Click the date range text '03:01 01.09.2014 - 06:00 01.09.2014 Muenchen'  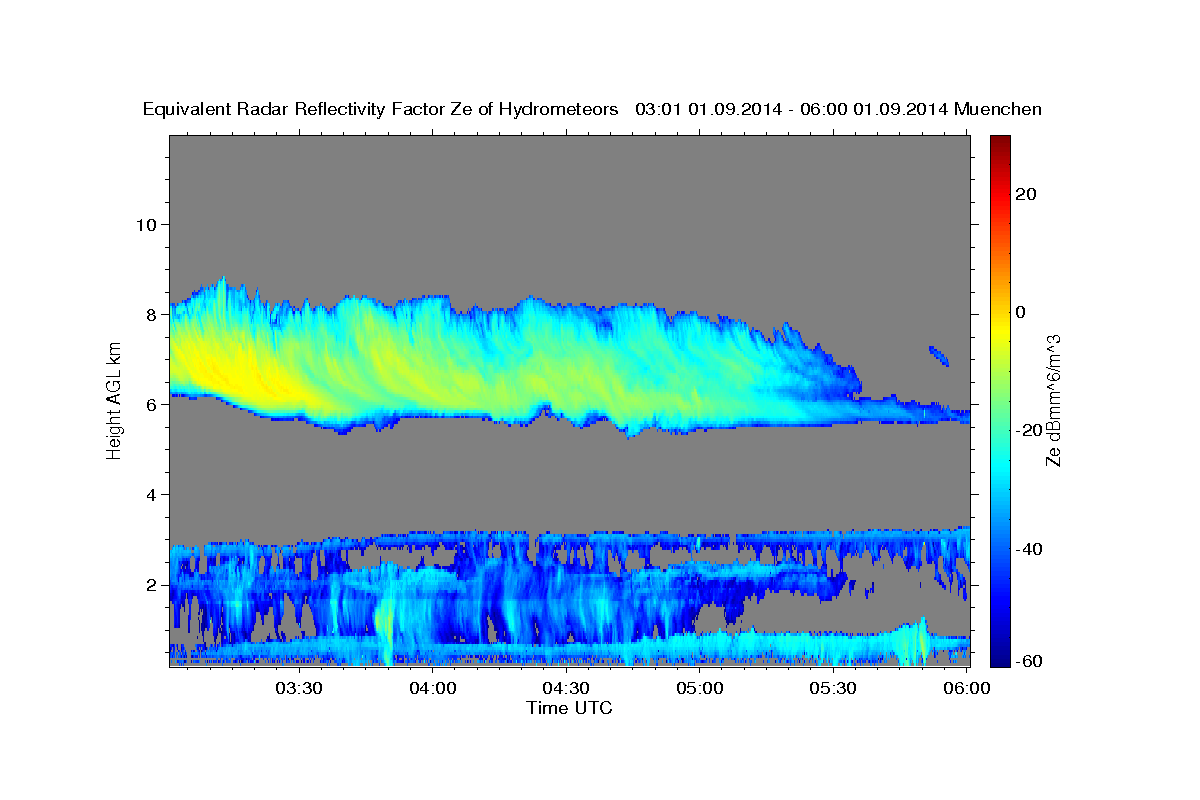point(838,109)
